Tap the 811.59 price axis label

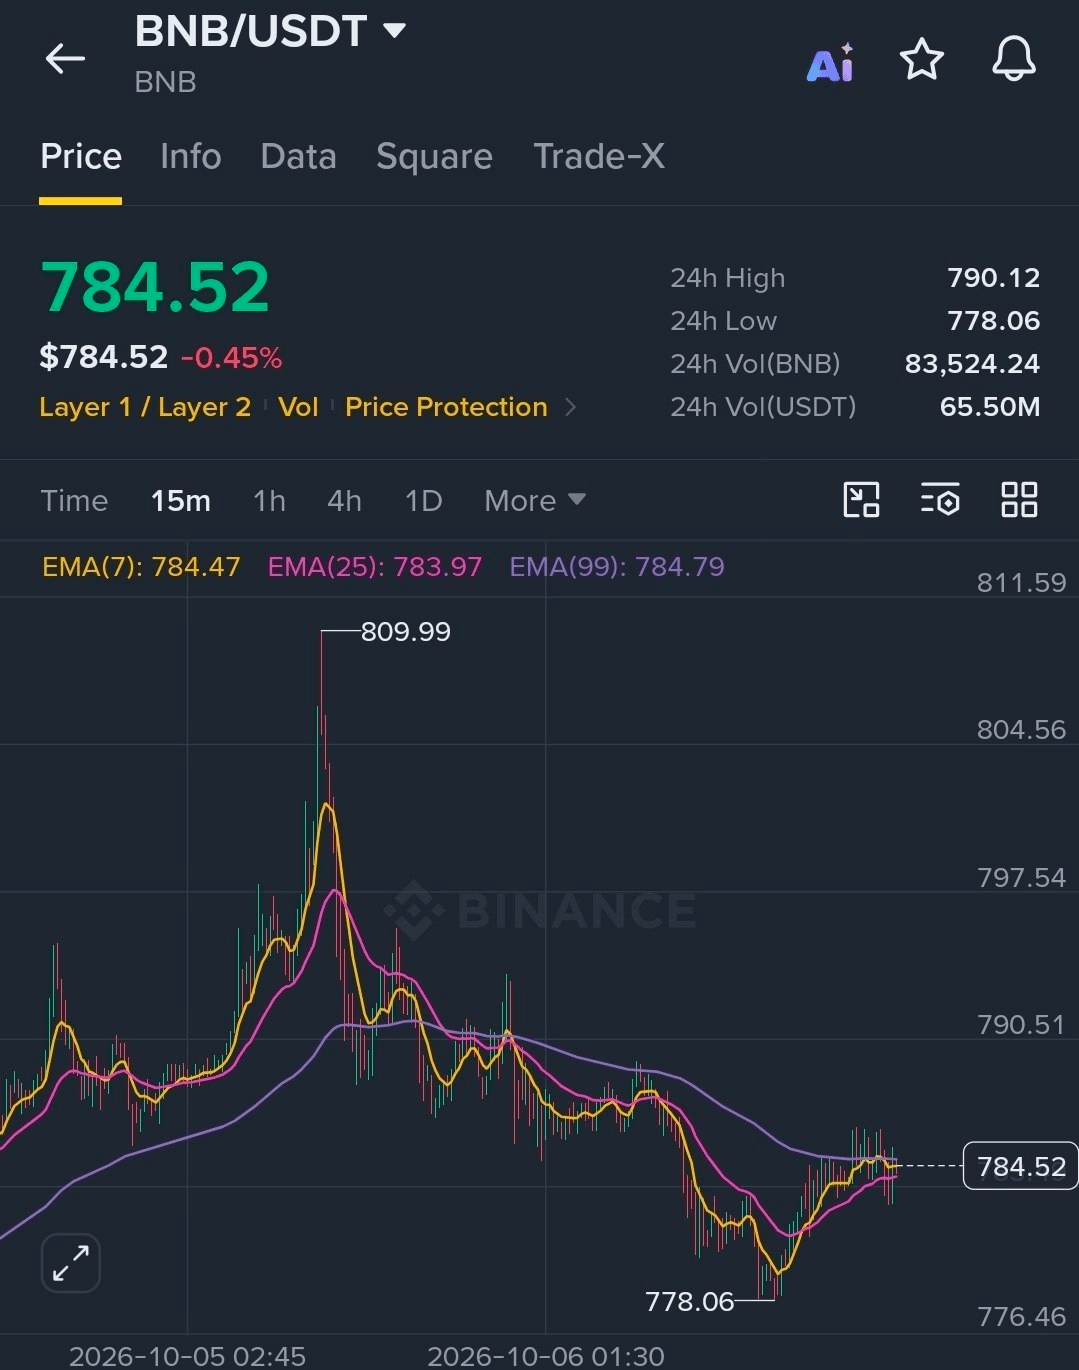tap(1021, 583)
